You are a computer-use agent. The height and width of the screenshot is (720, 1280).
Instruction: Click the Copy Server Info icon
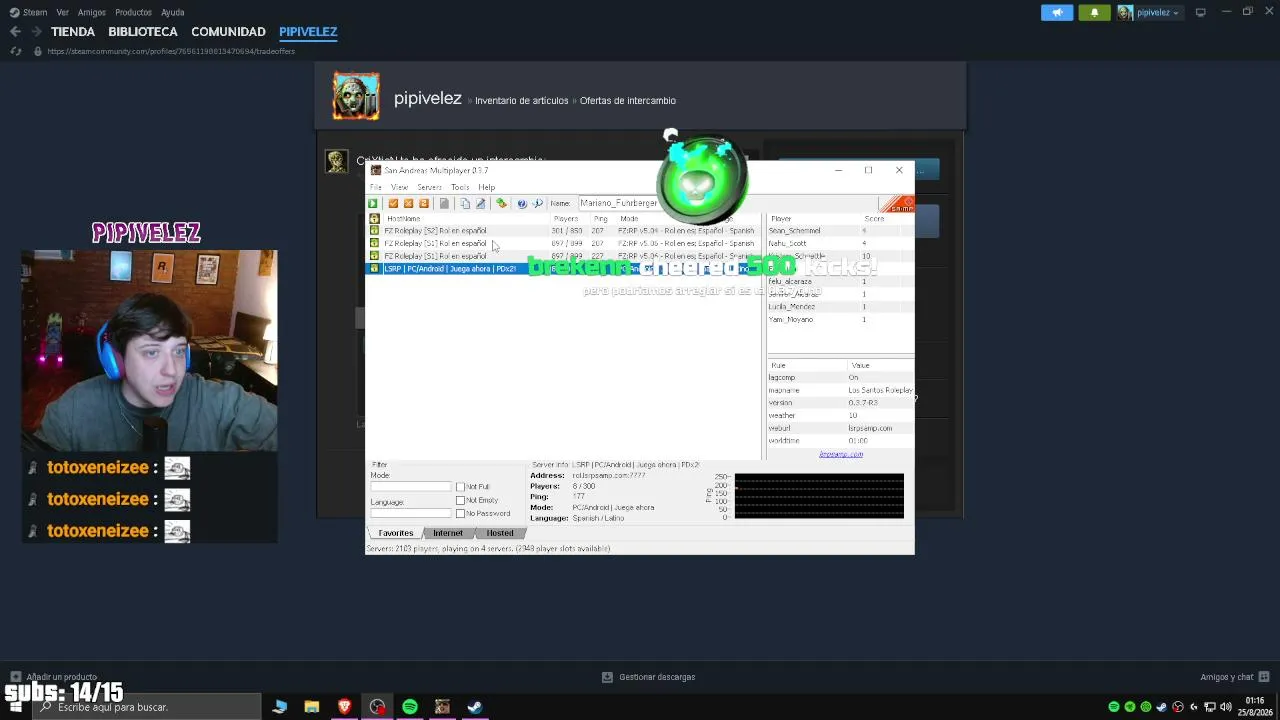click(465, 203)
